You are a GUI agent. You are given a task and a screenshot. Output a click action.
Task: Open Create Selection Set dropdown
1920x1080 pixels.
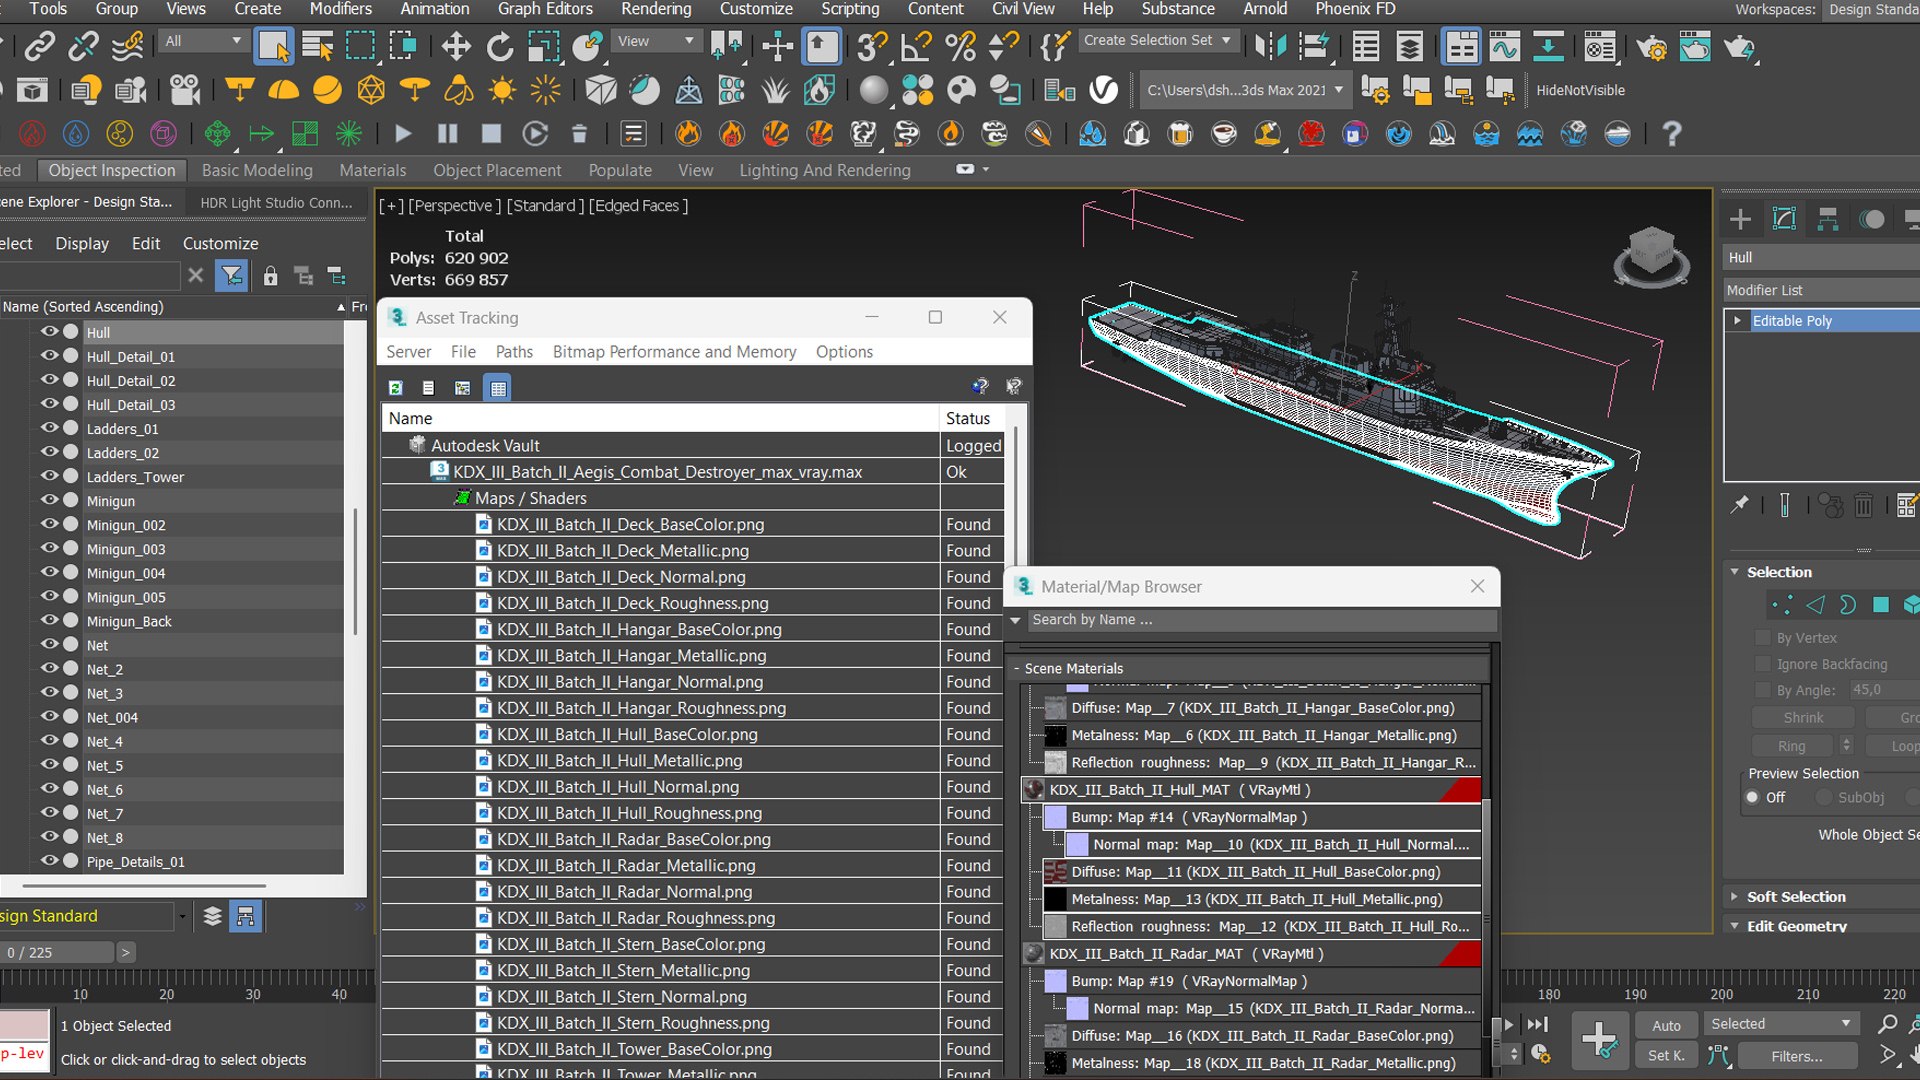click(1157, 41)
